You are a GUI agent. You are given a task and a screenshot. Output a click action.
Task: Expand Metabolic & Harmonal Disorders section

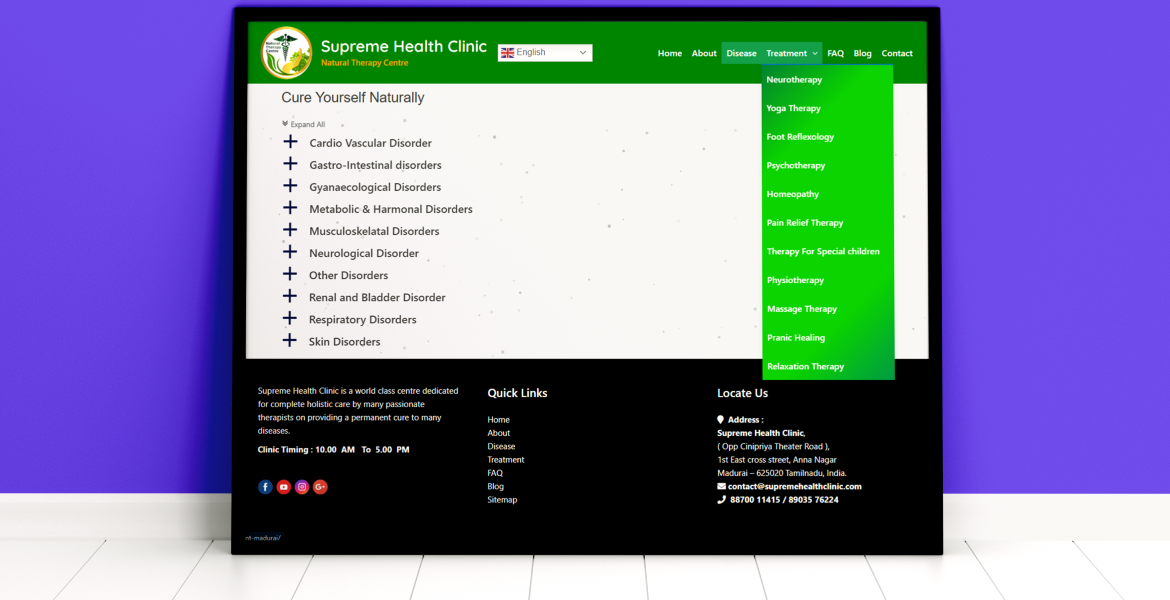pos(390,209)
